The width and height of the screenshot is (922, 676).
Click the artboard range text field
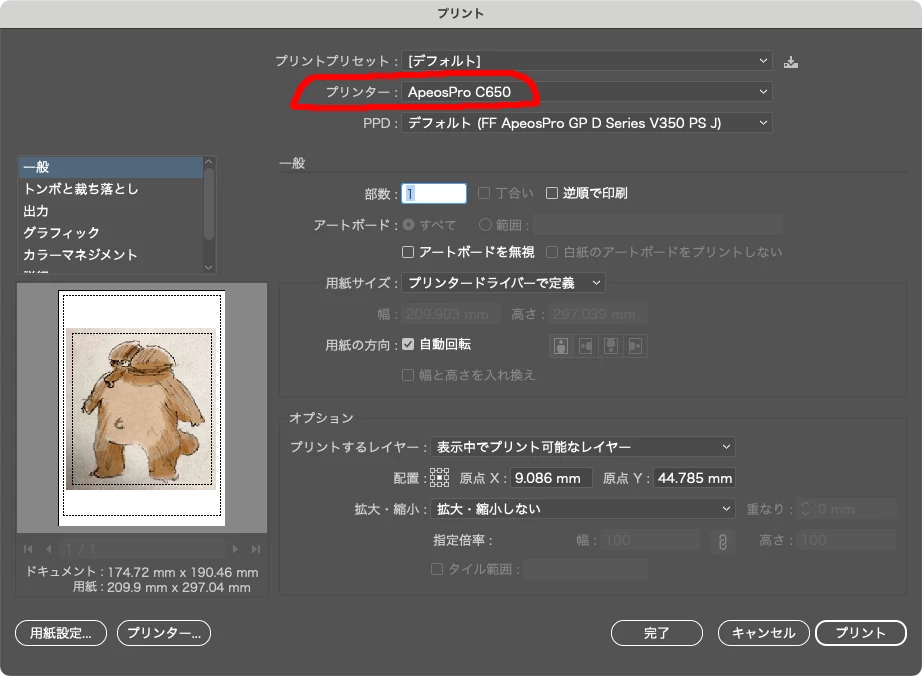coord(658,225)
